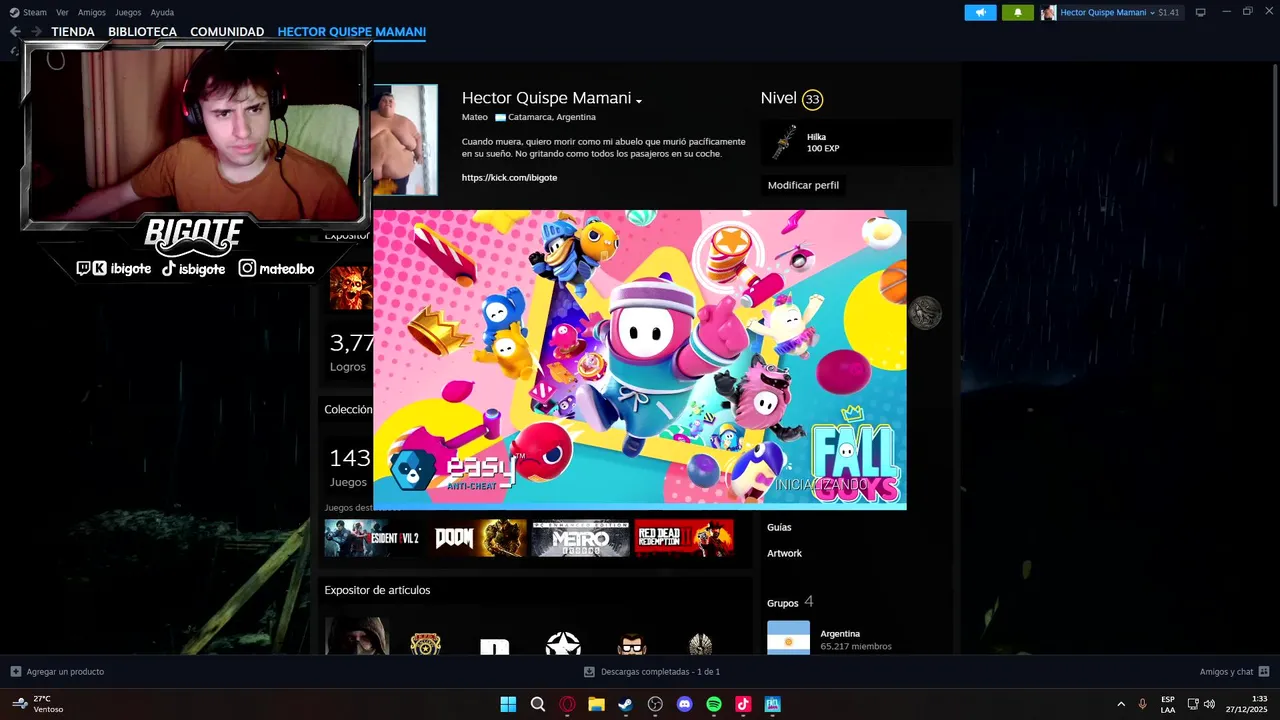This screenshot has width=1280, height=720.
Task: Click the profile avatar picture
Action: 405,140
